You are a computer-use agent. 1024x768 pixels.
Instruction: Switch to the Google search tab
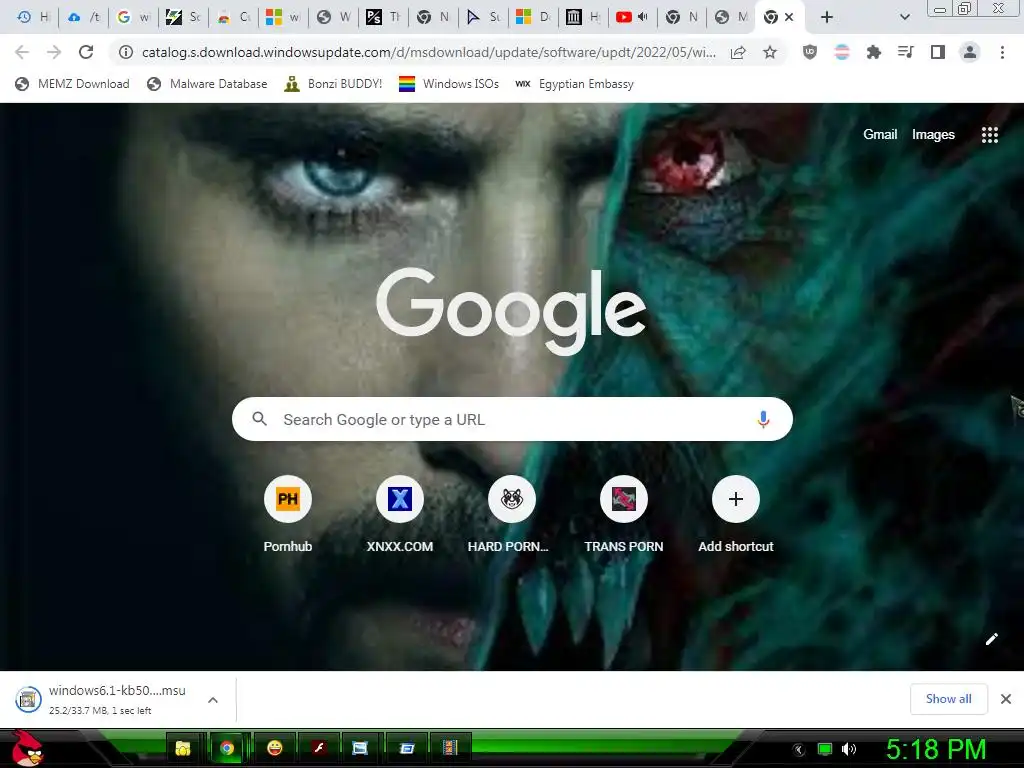[133, 17]
